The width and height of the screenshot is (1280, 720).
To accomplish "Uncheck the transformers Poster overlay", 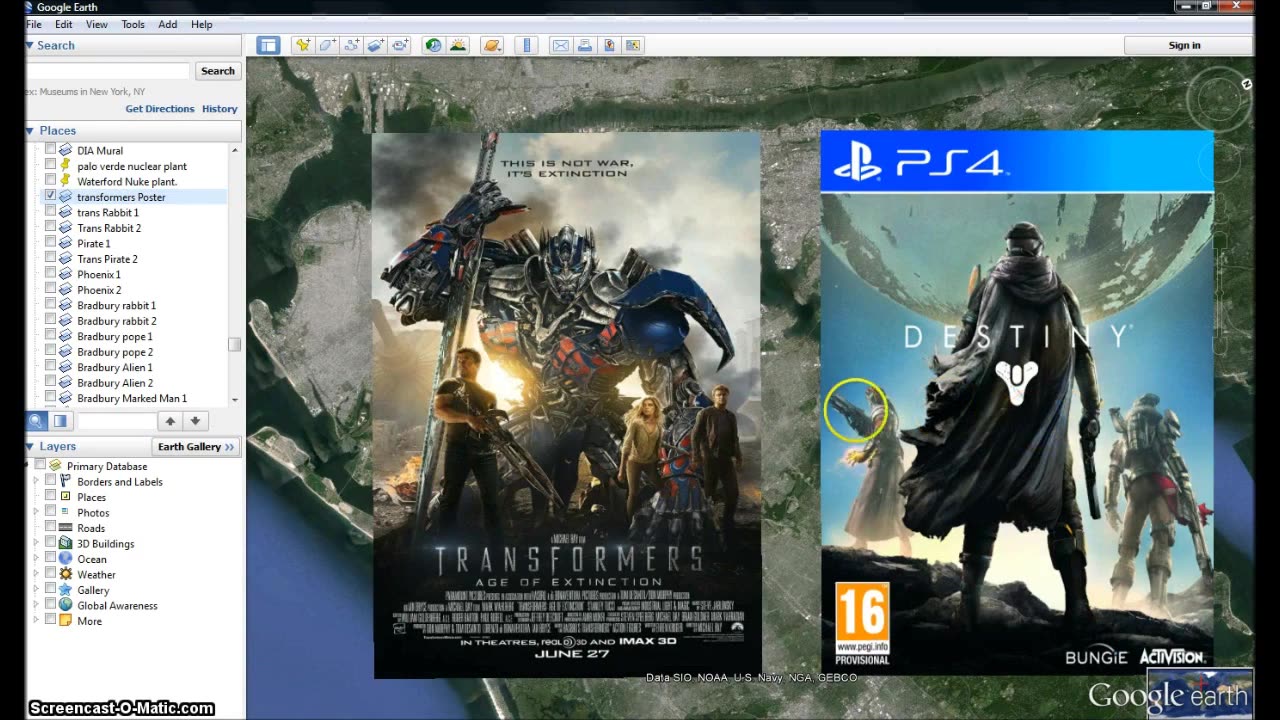I will coord(51,196).
